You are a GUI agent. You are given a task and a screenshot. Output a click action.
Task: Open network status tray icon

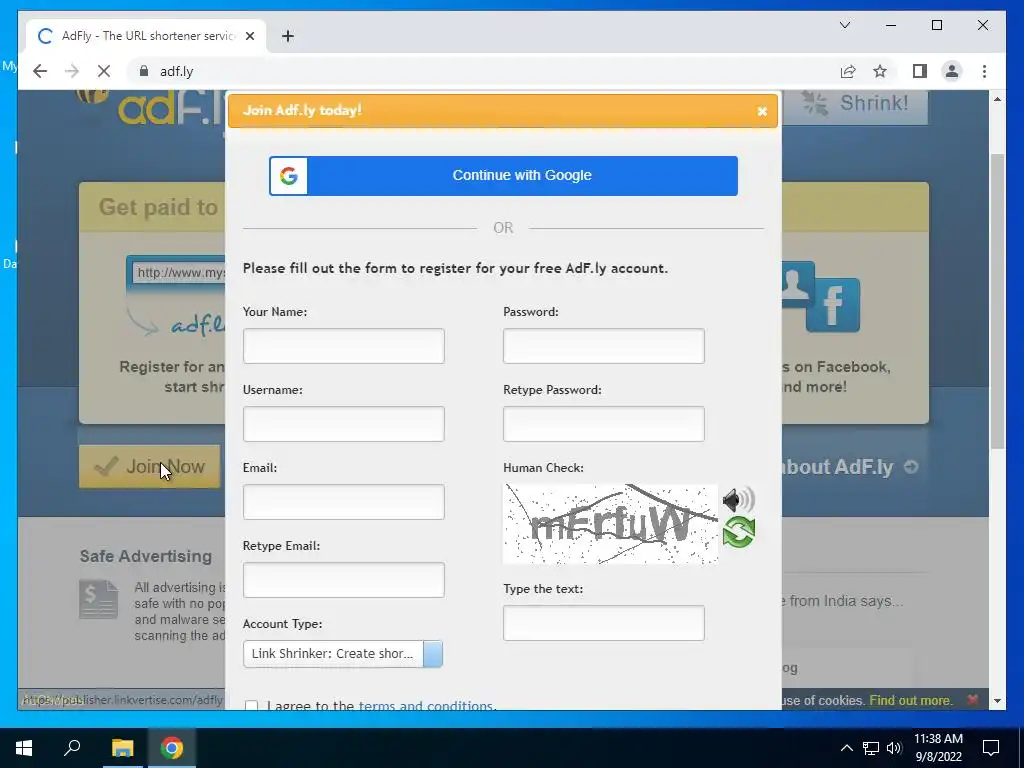point(871,748)
